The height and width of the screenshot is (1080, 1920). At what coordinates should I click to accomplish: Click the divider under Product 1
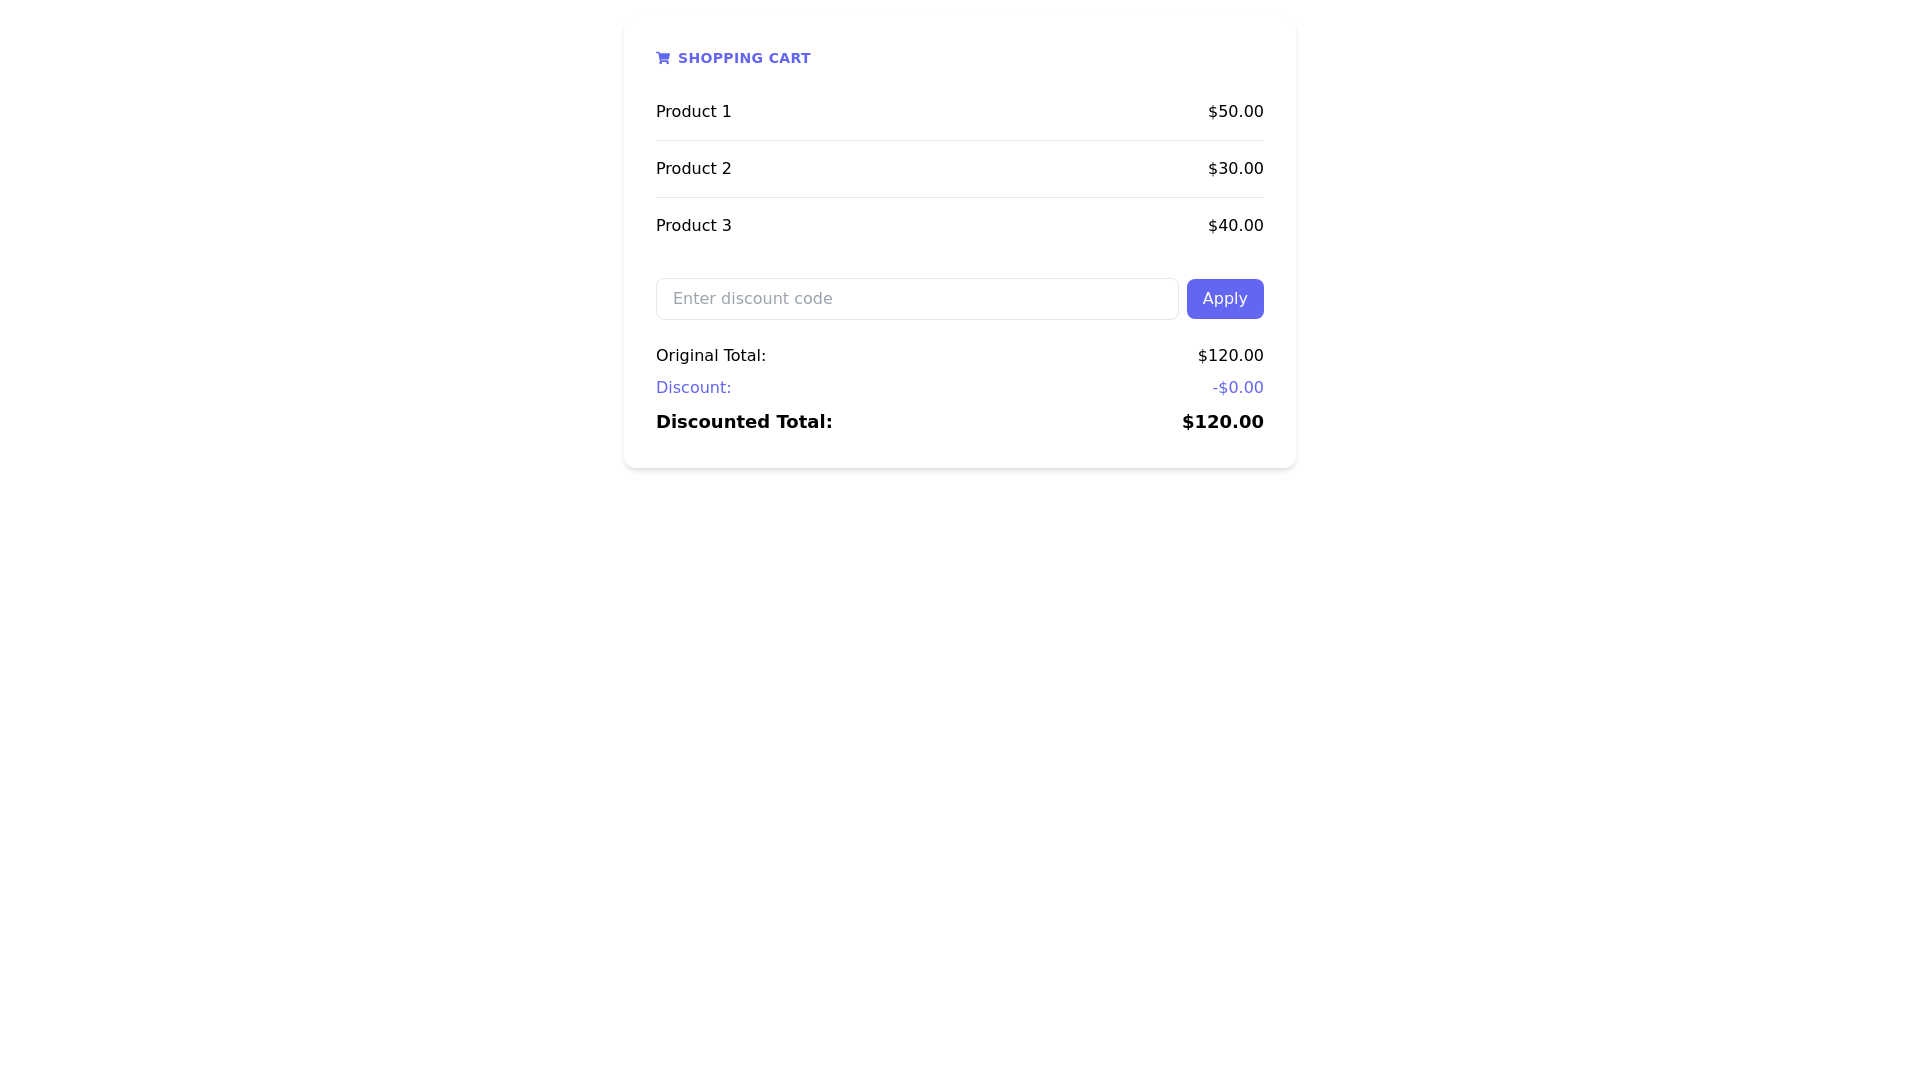coord(959,140)
